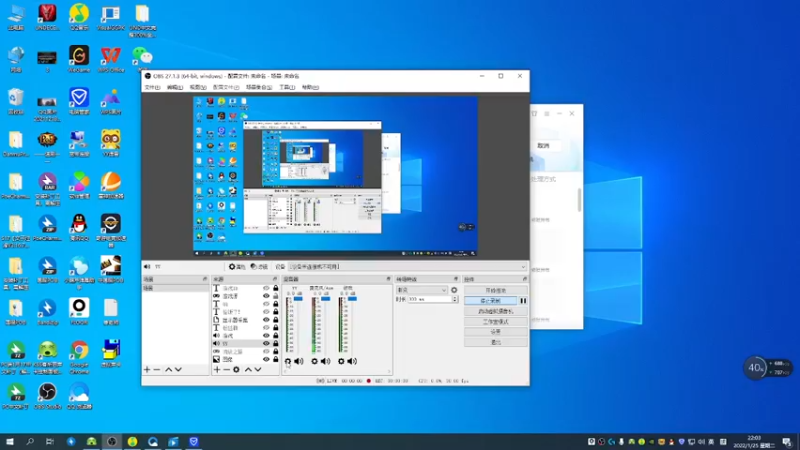Pop out the Audio Mixer dock
Viewport: 800px width, 450px height.
pos(388,279)
